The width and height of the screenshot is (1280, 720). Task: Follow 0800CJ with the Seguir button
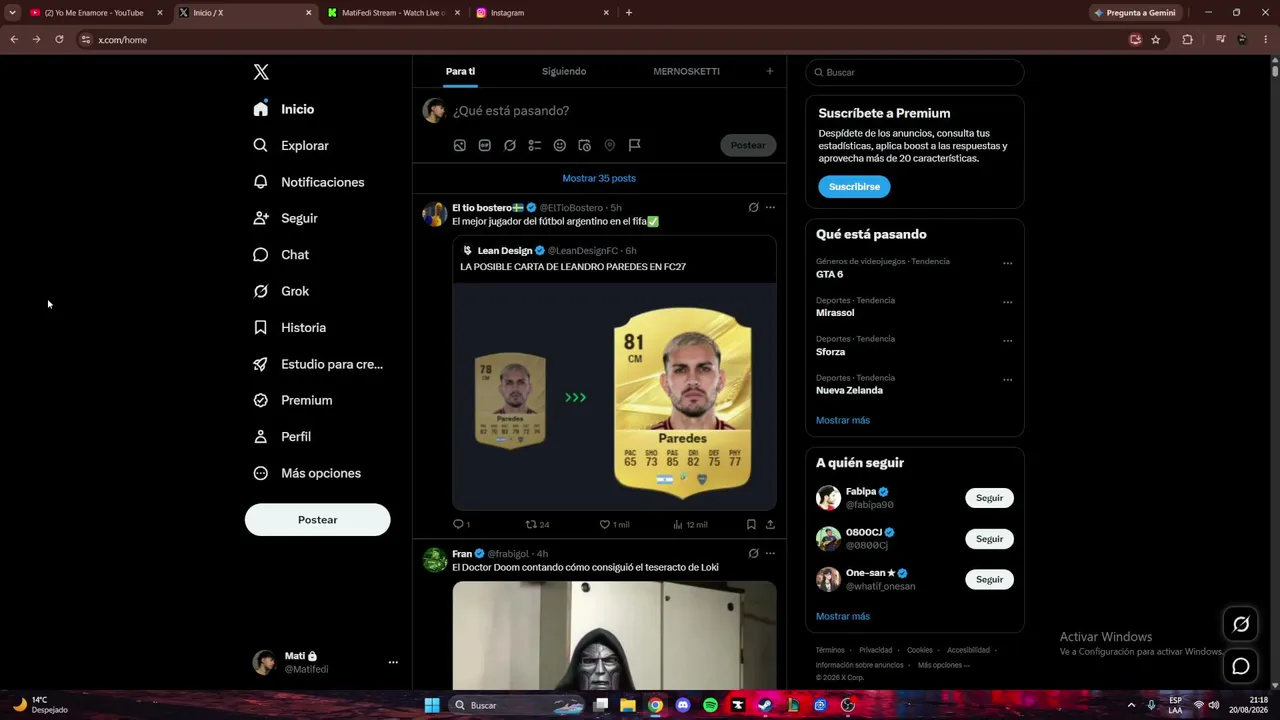989,539
